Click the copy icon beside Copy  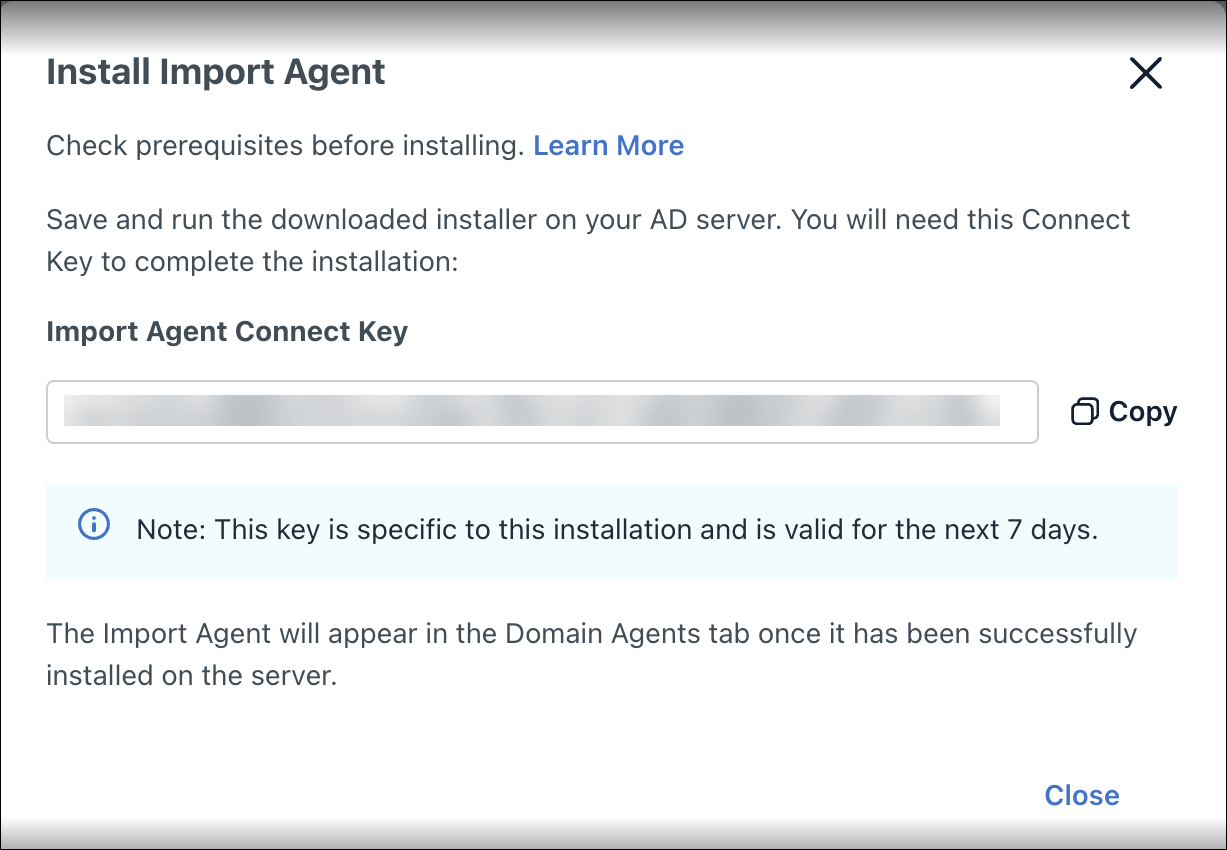tap(1084, 412)
